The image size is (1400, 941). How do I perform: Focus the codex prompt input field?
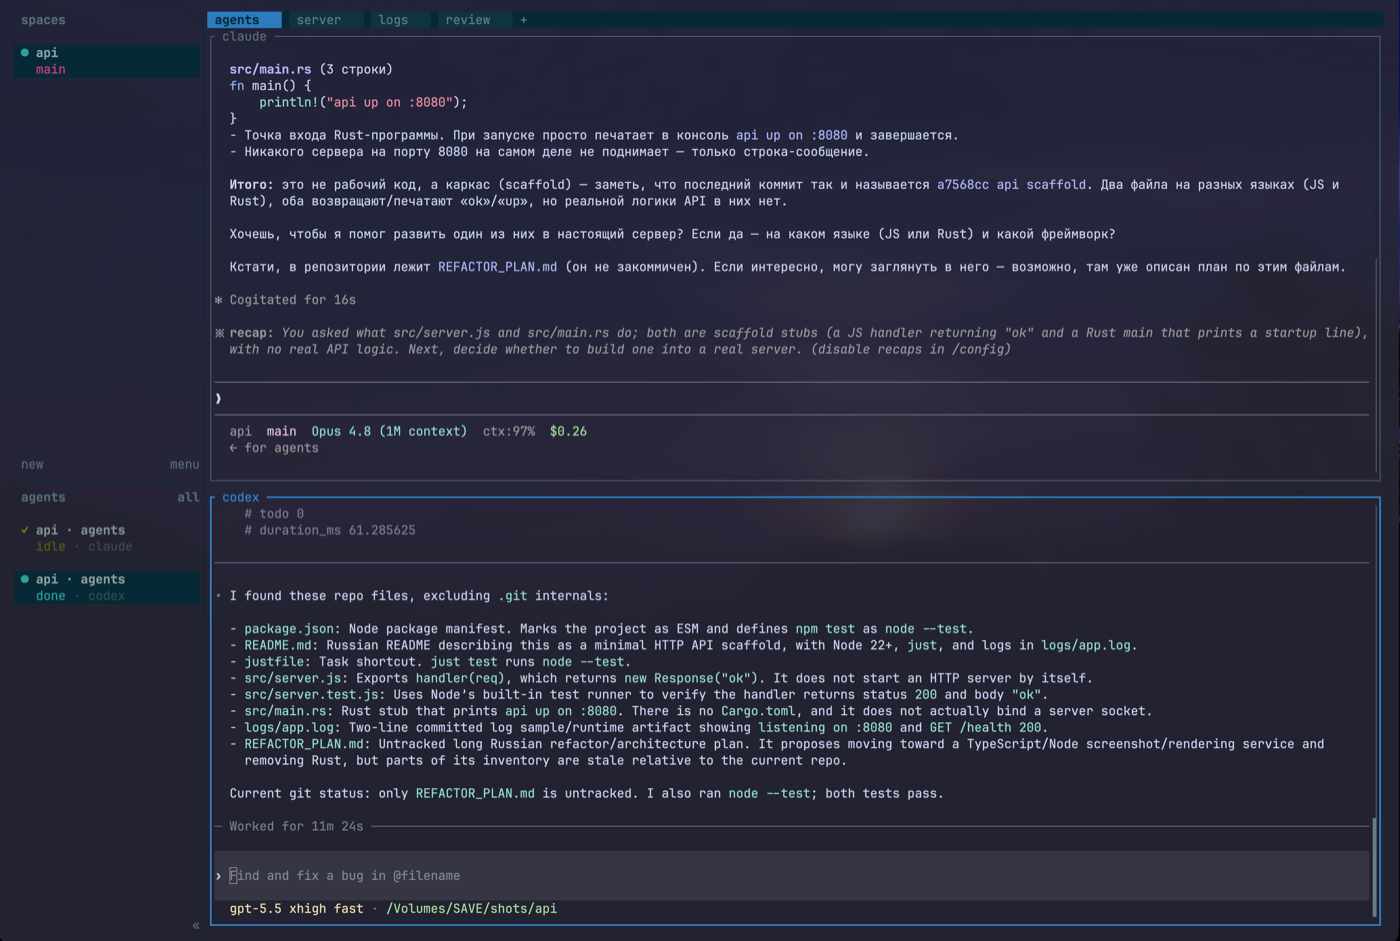pos(792,875)
